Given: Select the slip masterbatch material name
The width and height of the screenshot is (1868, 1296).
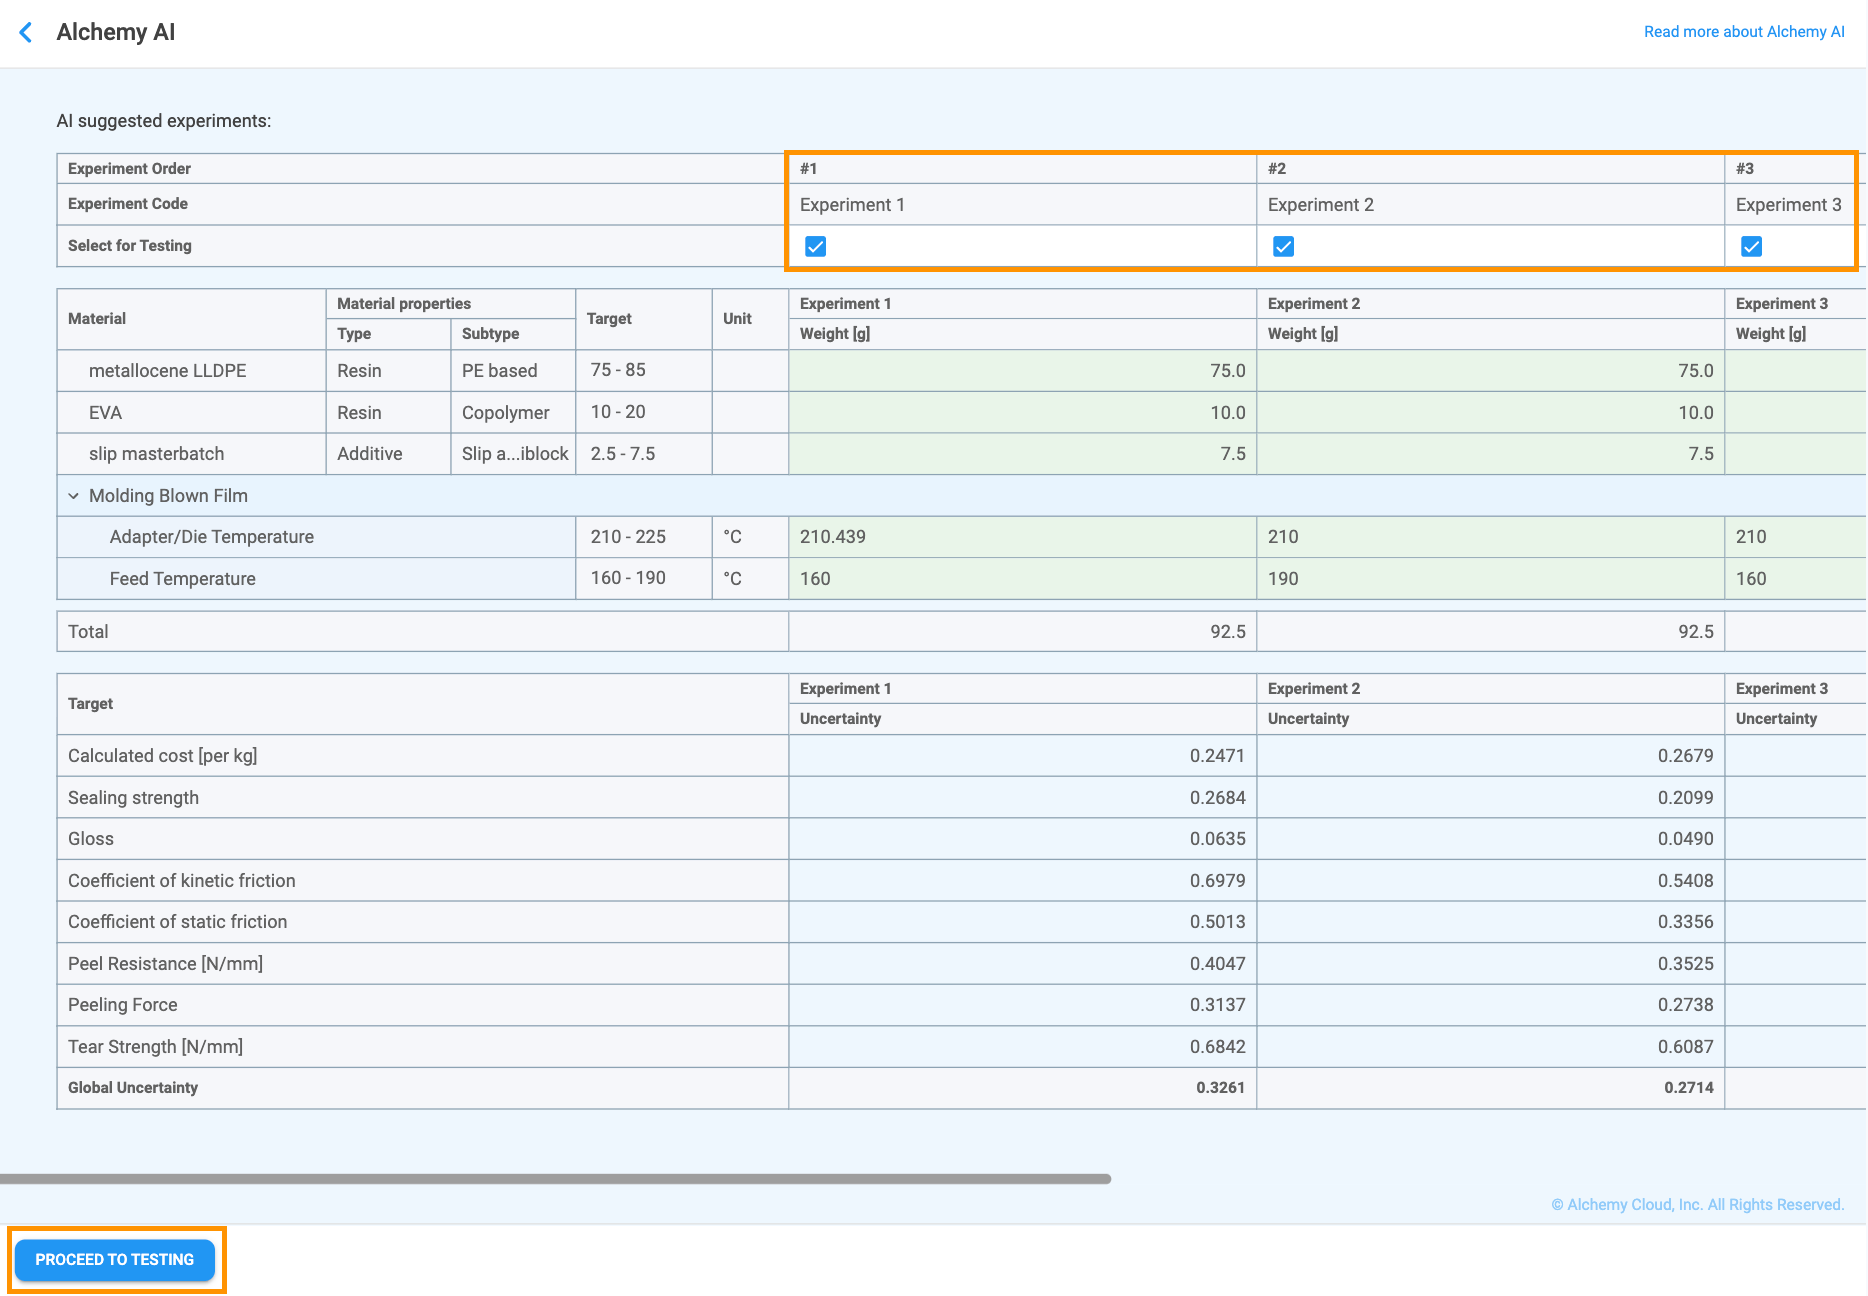Looking at the screenshot, I should click(x=157, y=454).
